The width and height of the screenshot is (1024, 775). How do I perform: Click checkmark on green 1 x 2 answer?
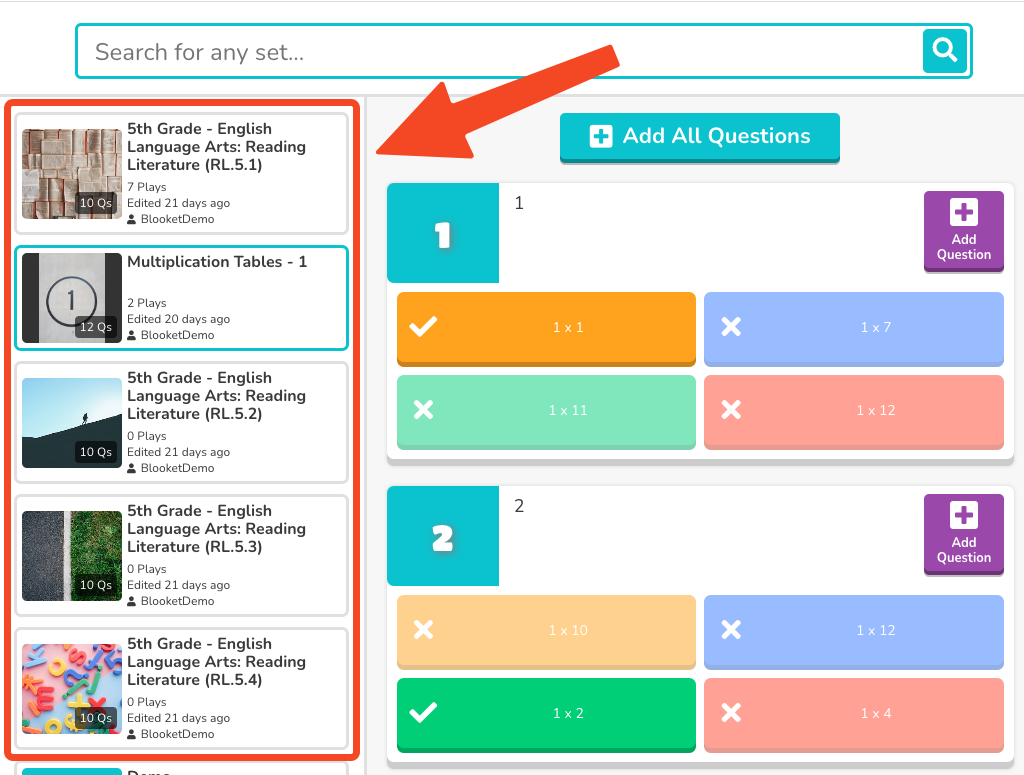[x=423, y=712]
